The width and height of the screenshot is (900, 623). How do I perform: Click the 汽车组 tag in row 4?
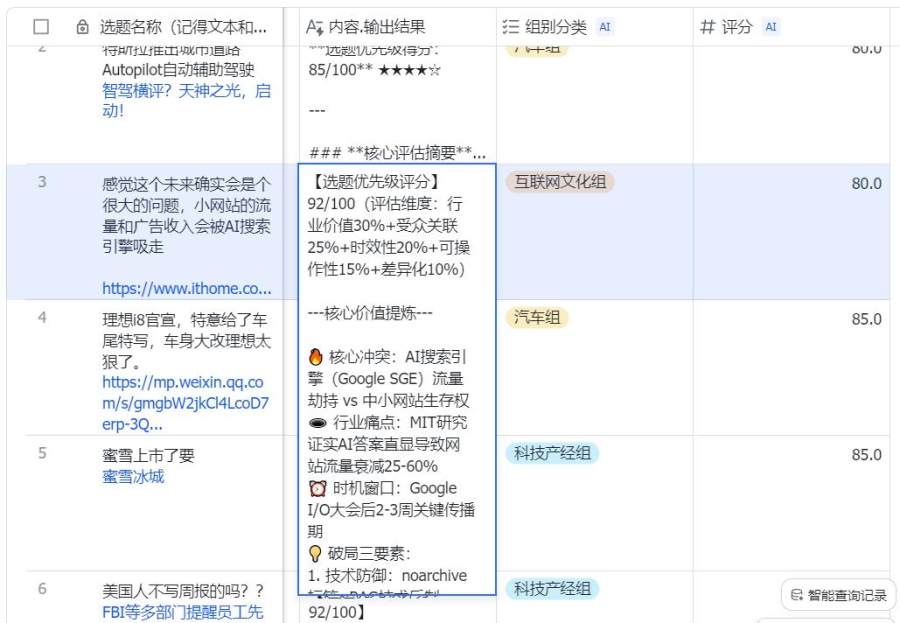coord(538,318)
